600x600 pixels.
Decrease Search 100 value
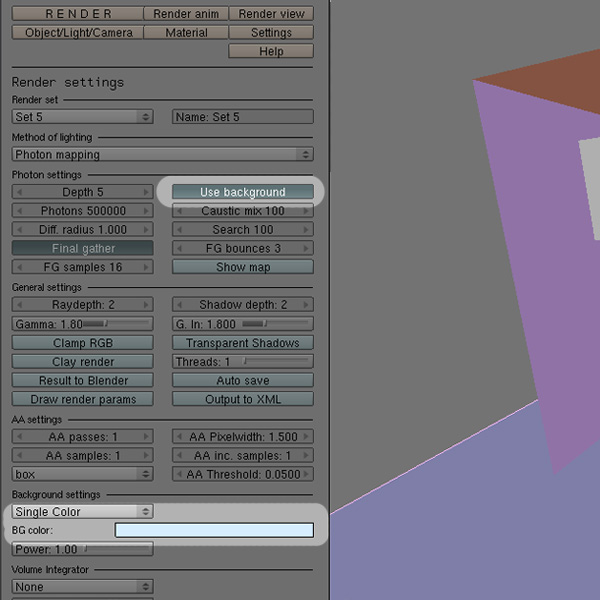click(x=179, y=229)
